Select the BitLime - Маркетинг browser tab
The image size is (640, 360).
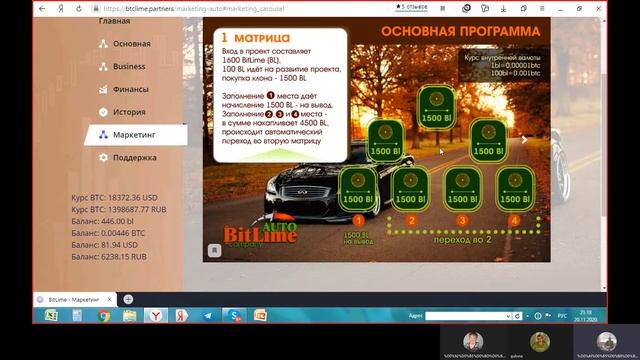73,300
